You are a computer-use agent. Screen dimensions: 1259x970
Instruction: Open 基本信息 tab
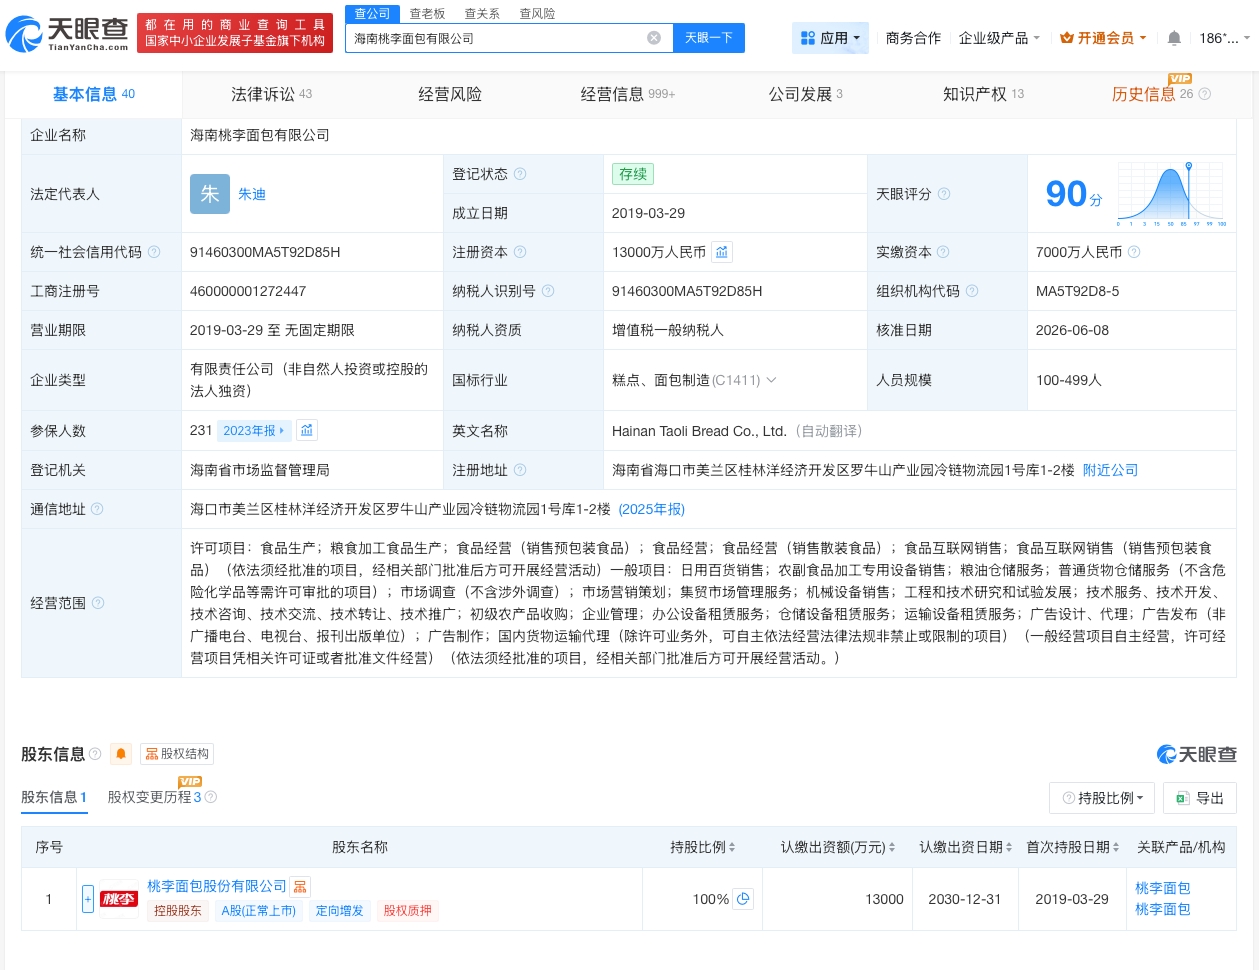[x=94, y=94]
